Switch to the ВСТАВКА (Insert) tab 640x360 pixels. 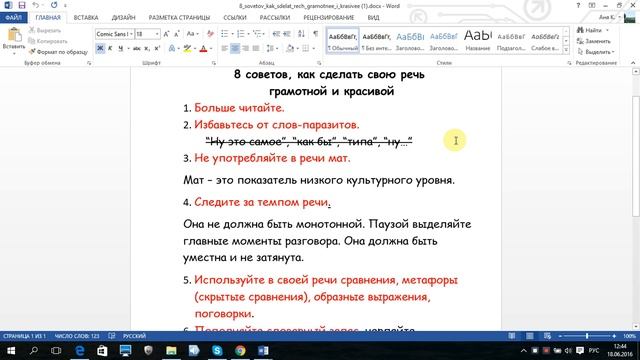coord(86,18)
